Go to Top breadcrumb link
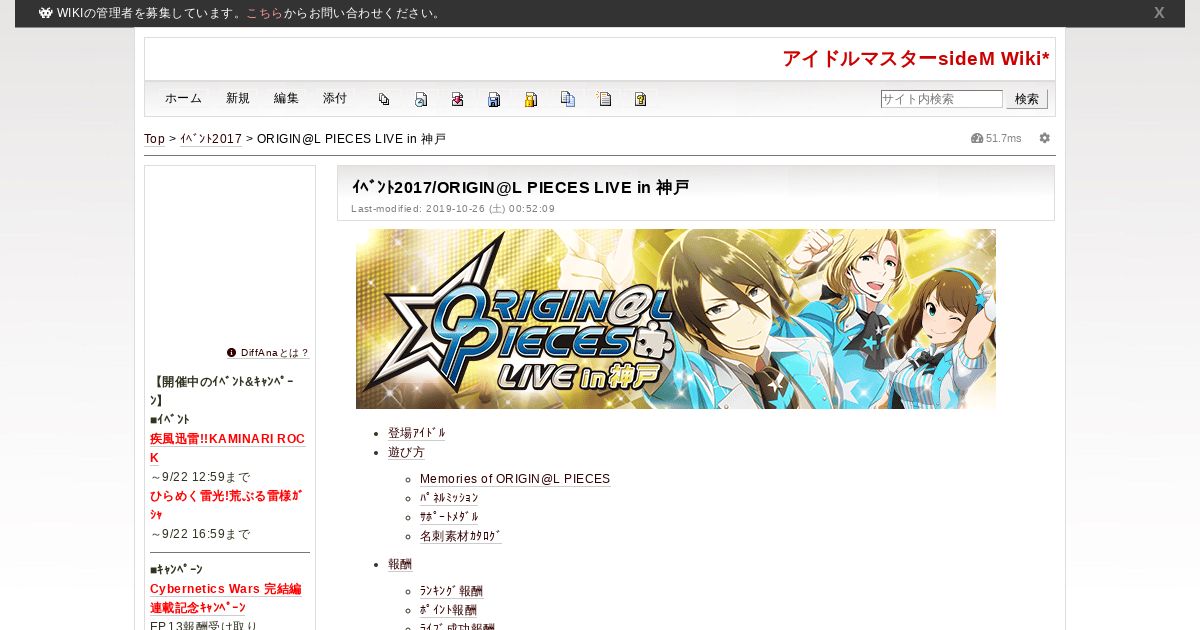This screenshot has width=1200, height=630. click(x=155, y=139)
